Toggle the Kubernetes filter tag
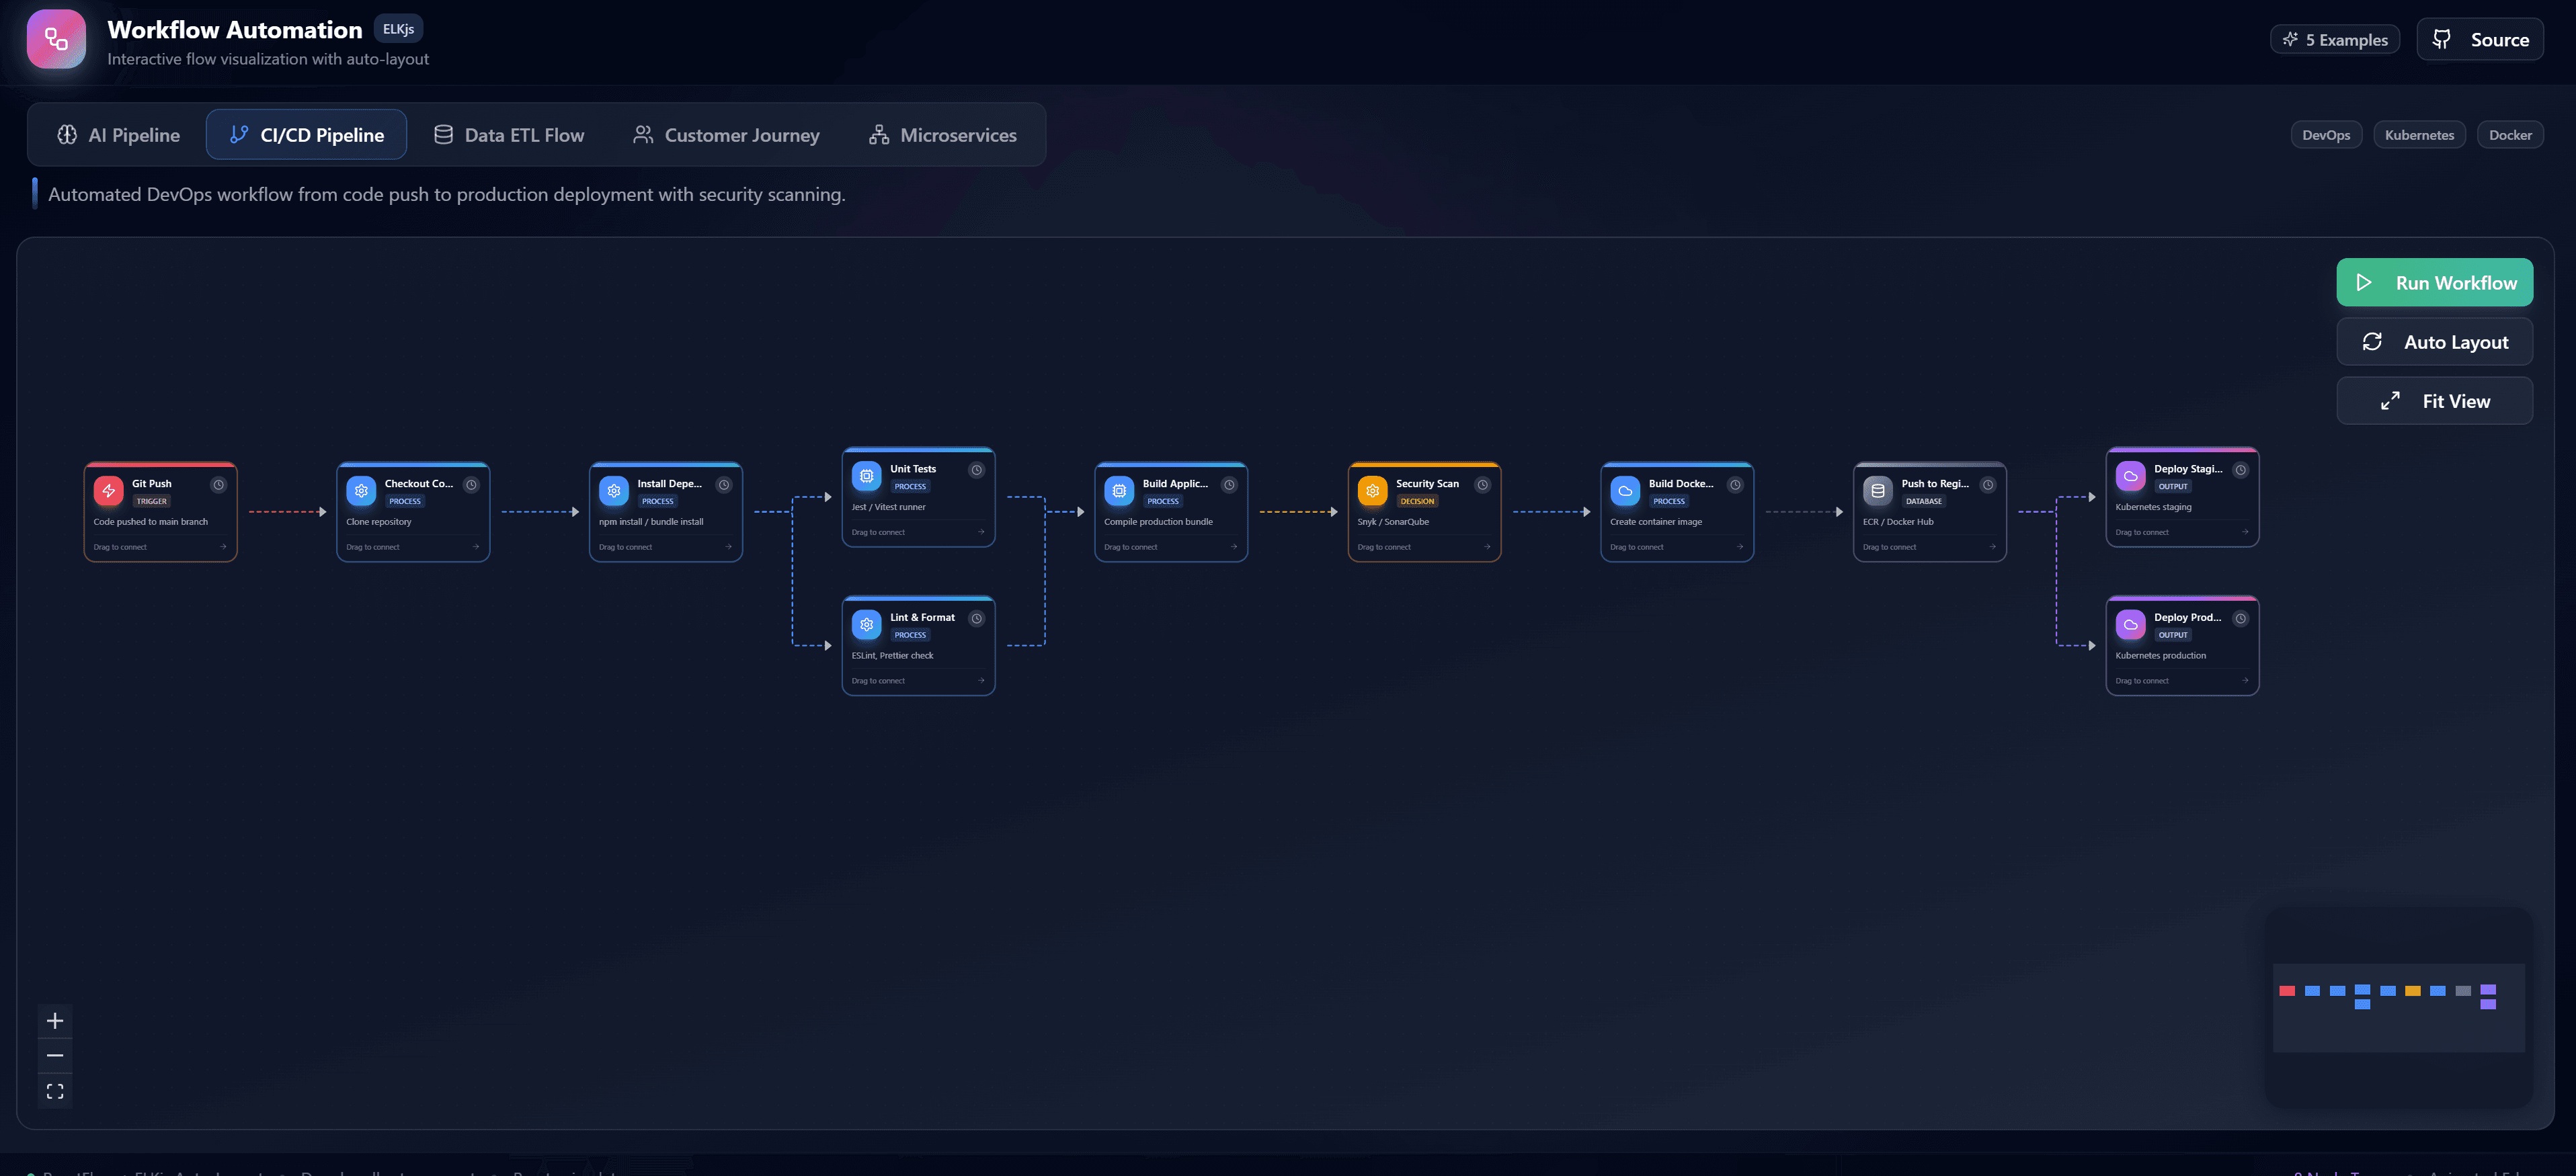Viewport: 2576px width, 1176px height. (x=2419, y=134)
